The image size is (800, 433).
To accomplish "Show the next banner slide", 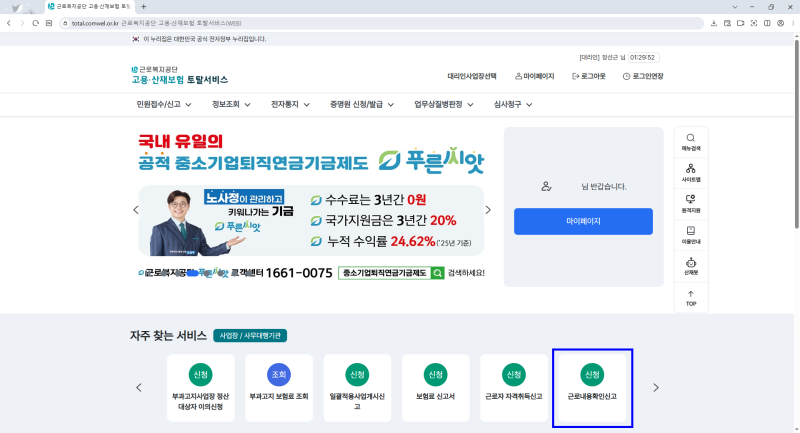I will coord(488,210).
